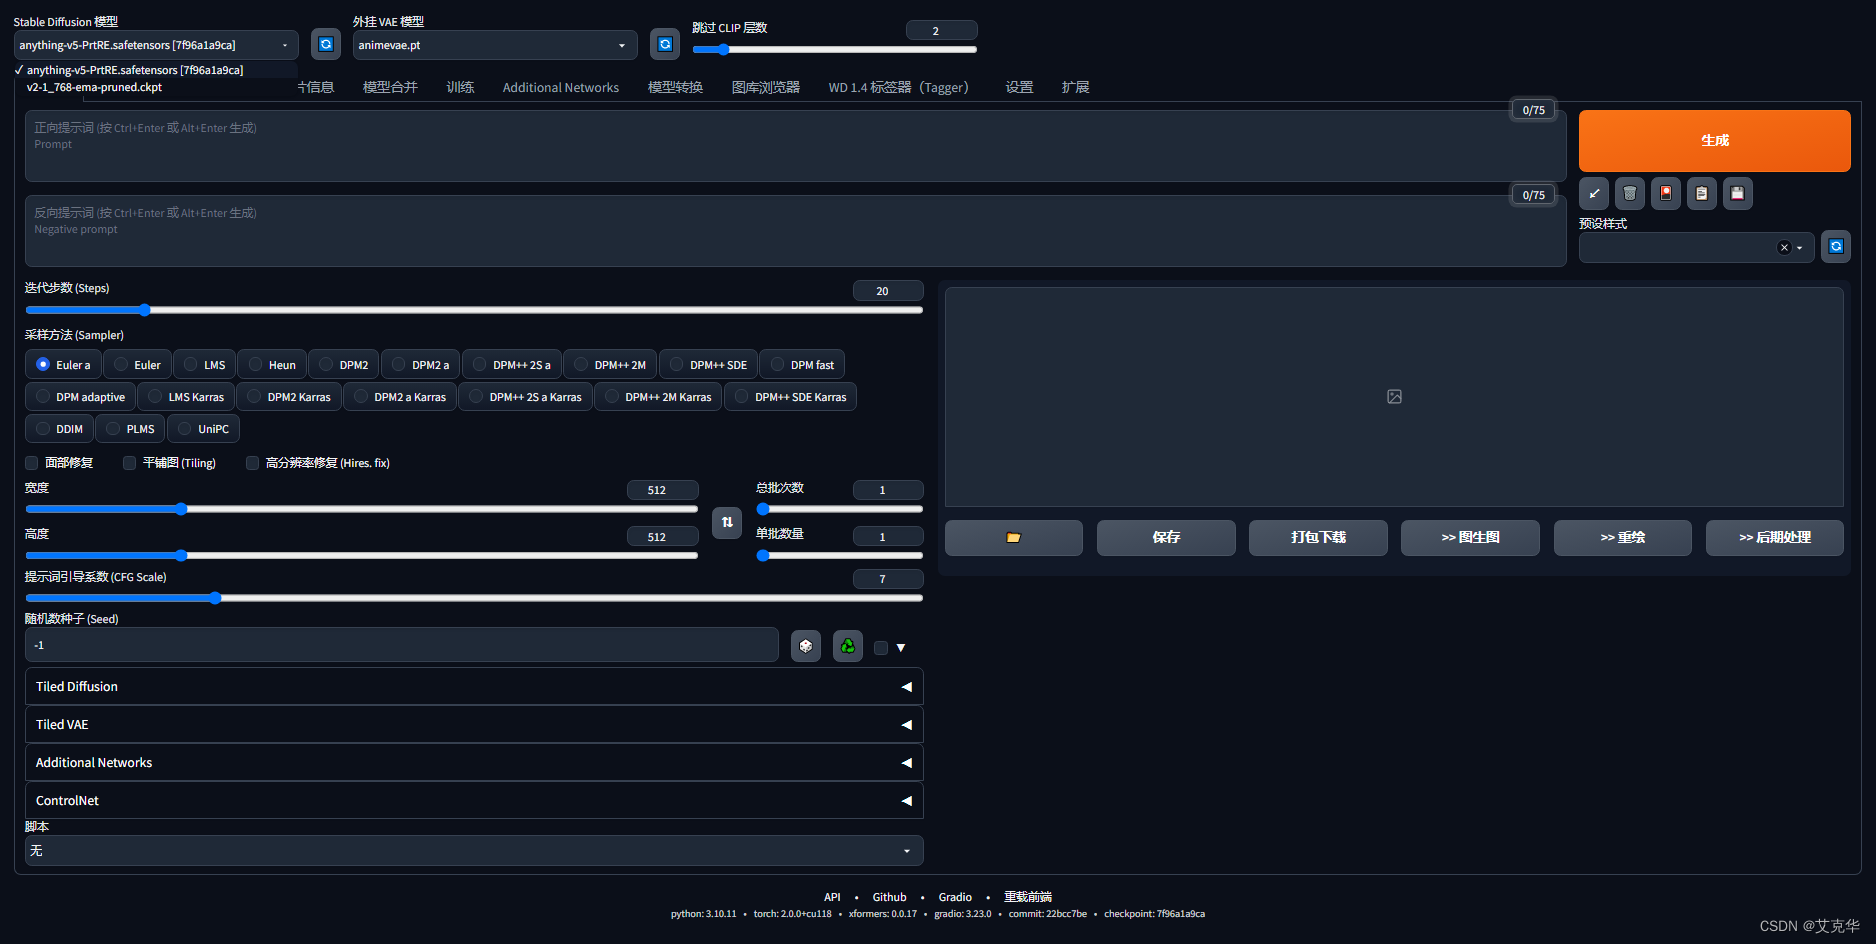Expand the Additional Networks accordion
The height and width of the screenshot is (944, 1876).
pos(474,763)
